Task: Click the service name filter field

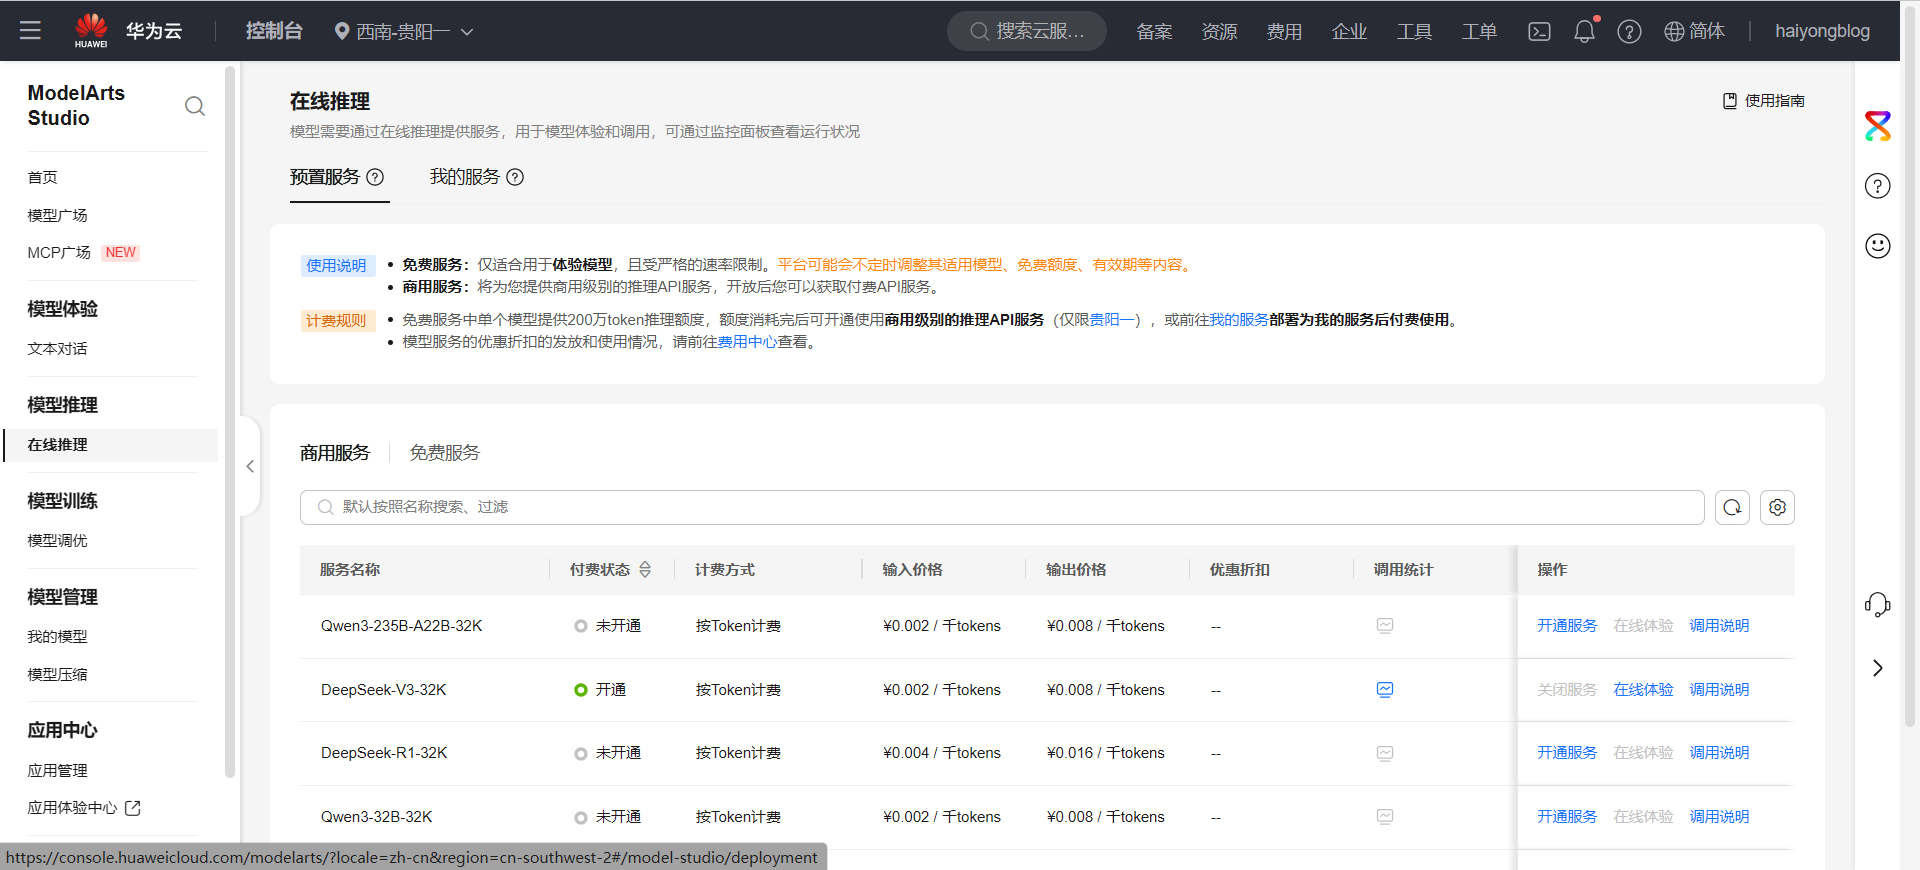Action: (x=1002, y=507)
